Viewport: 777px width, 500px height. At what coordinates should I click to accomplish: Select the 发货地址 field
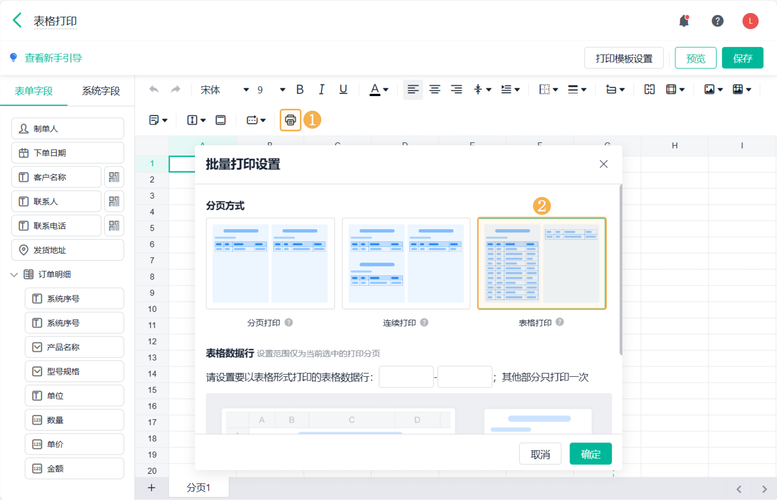tap(67, 250)
